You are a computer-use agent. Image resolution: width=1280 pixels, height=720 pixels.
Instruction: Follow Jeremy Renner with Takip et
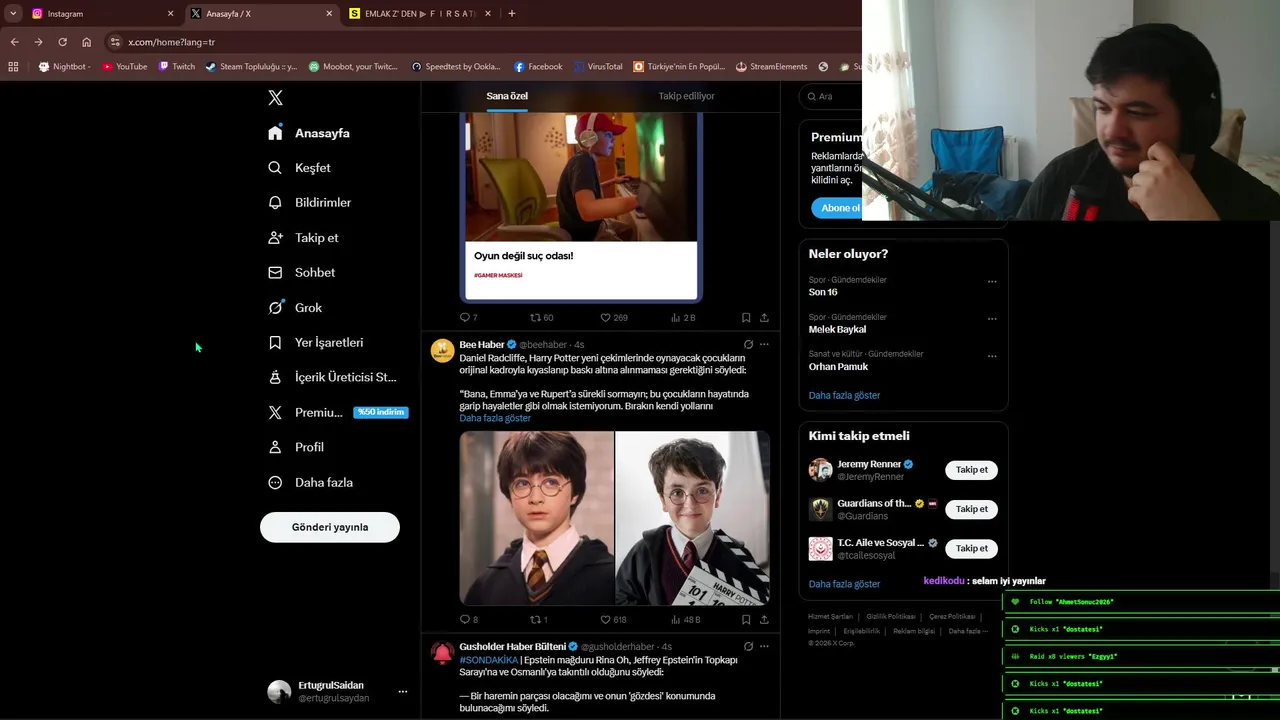point(971,470)
